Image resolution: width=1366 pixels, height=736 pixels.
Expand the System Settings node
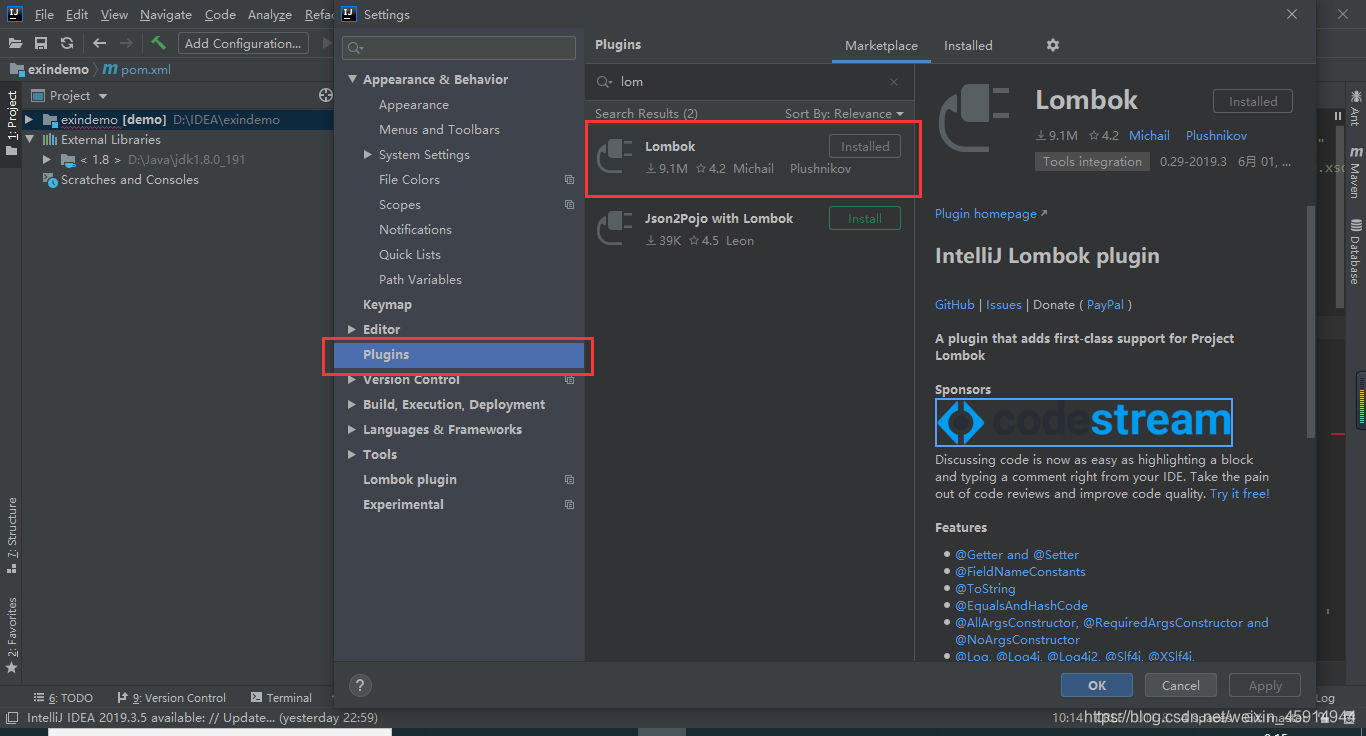pyautogui.click(x=368, y=155)
